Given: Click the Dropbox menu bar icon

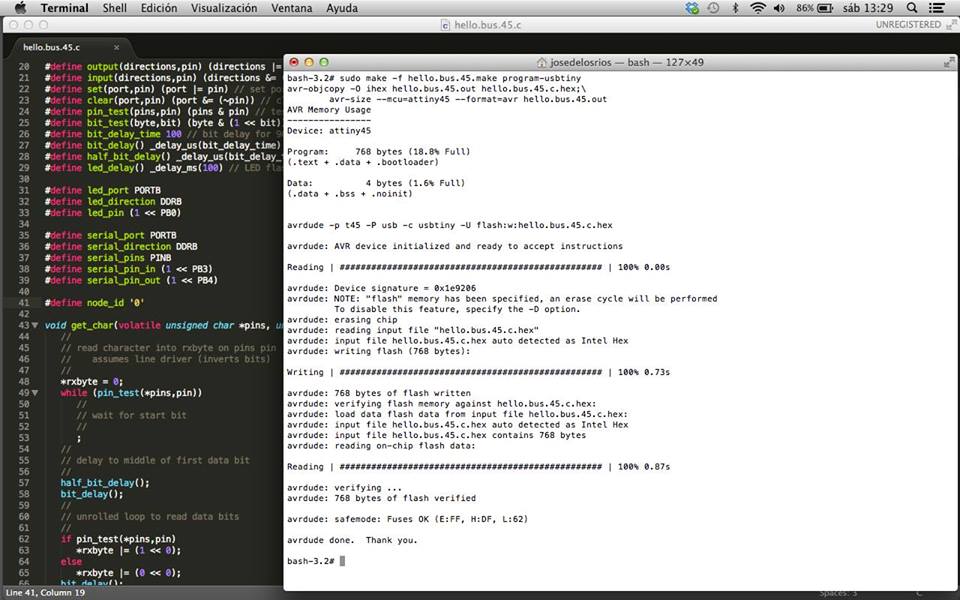Looking at the screenshot, I should 692,8.
